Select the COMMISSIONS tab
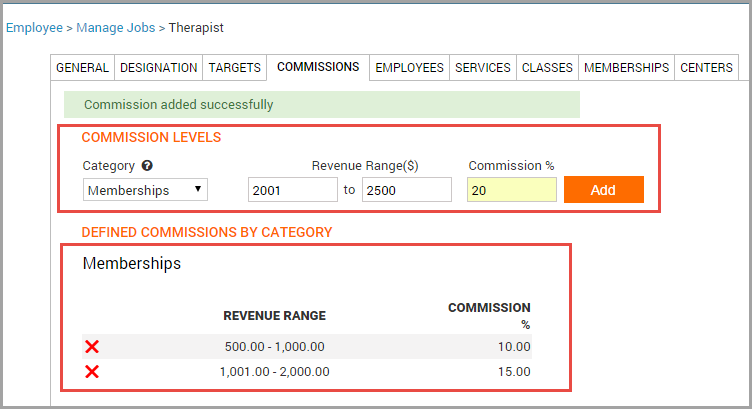This screenshot has width=752, height=409. [x=318, y=67]
